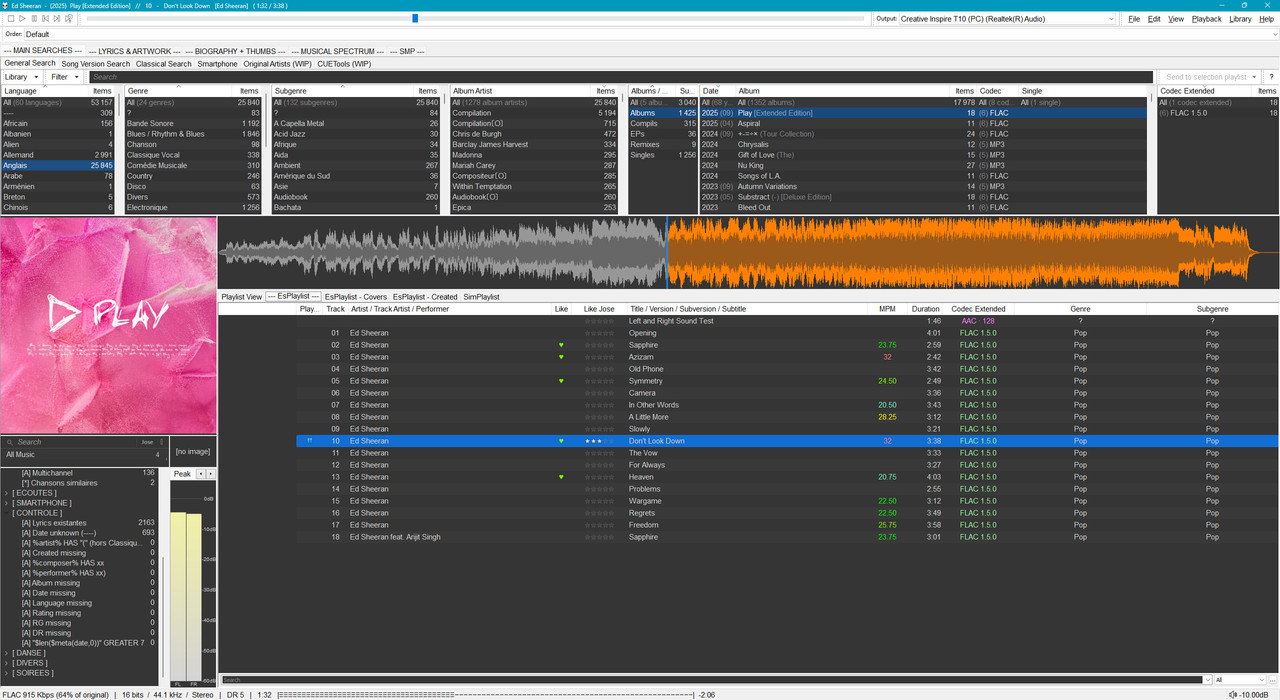Toggle the like heart for Symmetry
Viewport: 1280px width, 700px height.
[561, 381]
